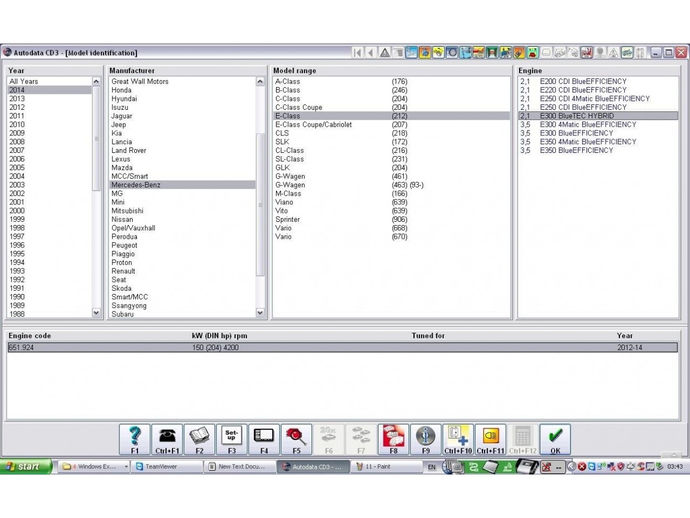
Task: Click the blue circle toolbar icon
Action: 452,53
